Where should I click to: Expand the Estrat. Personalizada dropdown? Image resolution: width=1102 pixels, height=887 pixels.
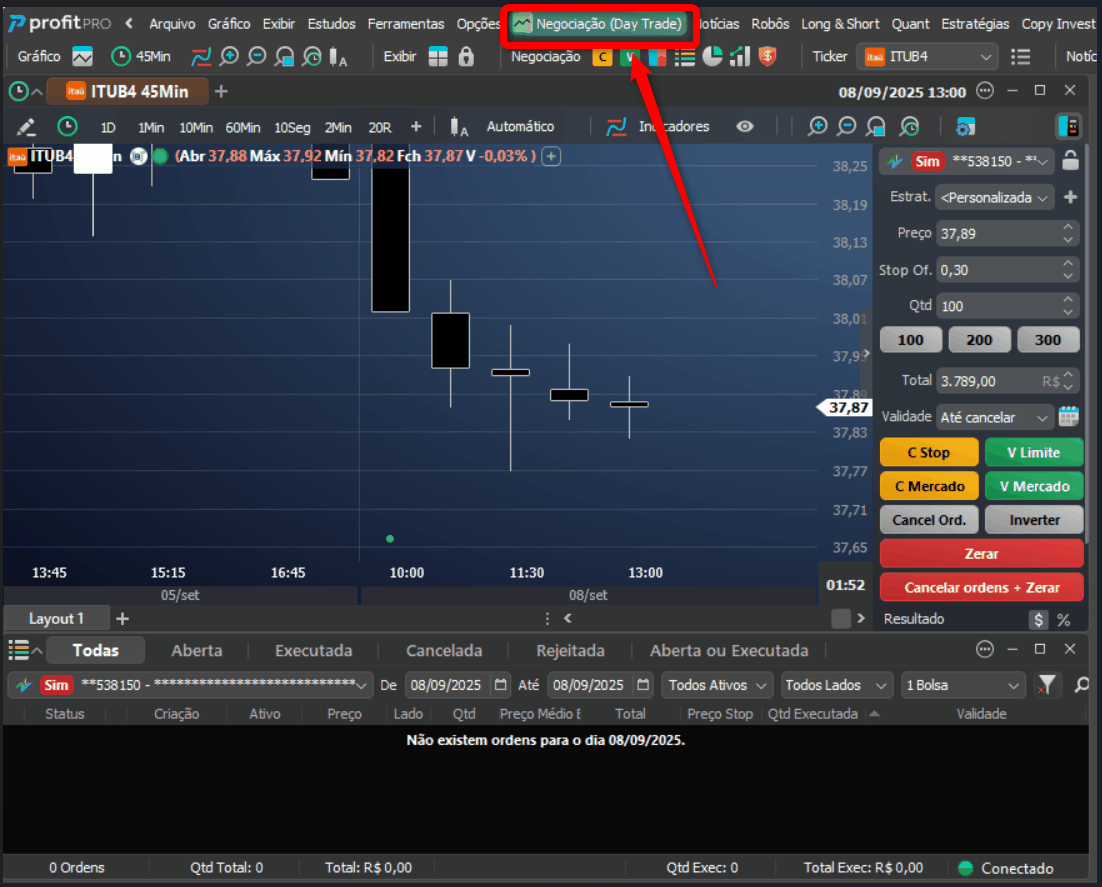pos(994,198)
